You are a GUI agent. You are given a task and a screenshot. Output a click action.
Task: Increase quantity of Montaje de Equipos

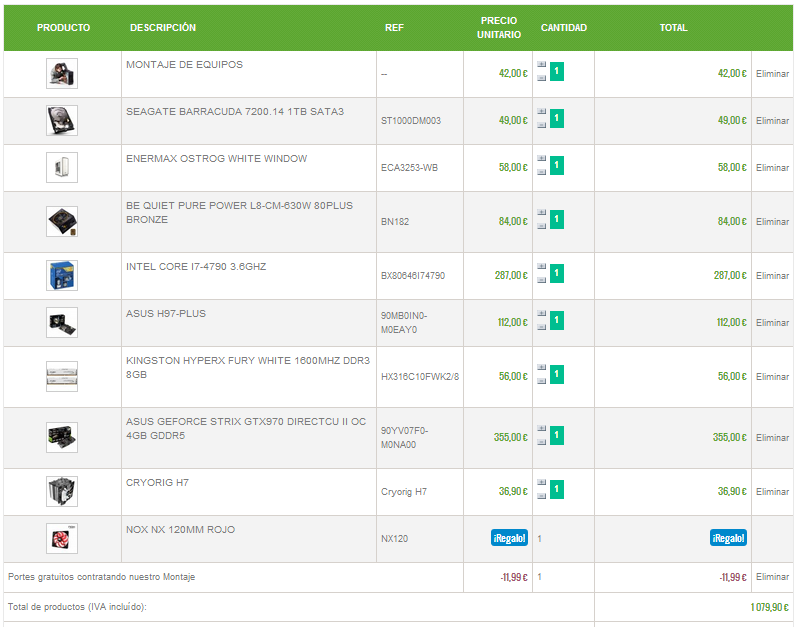click(541, 65)
